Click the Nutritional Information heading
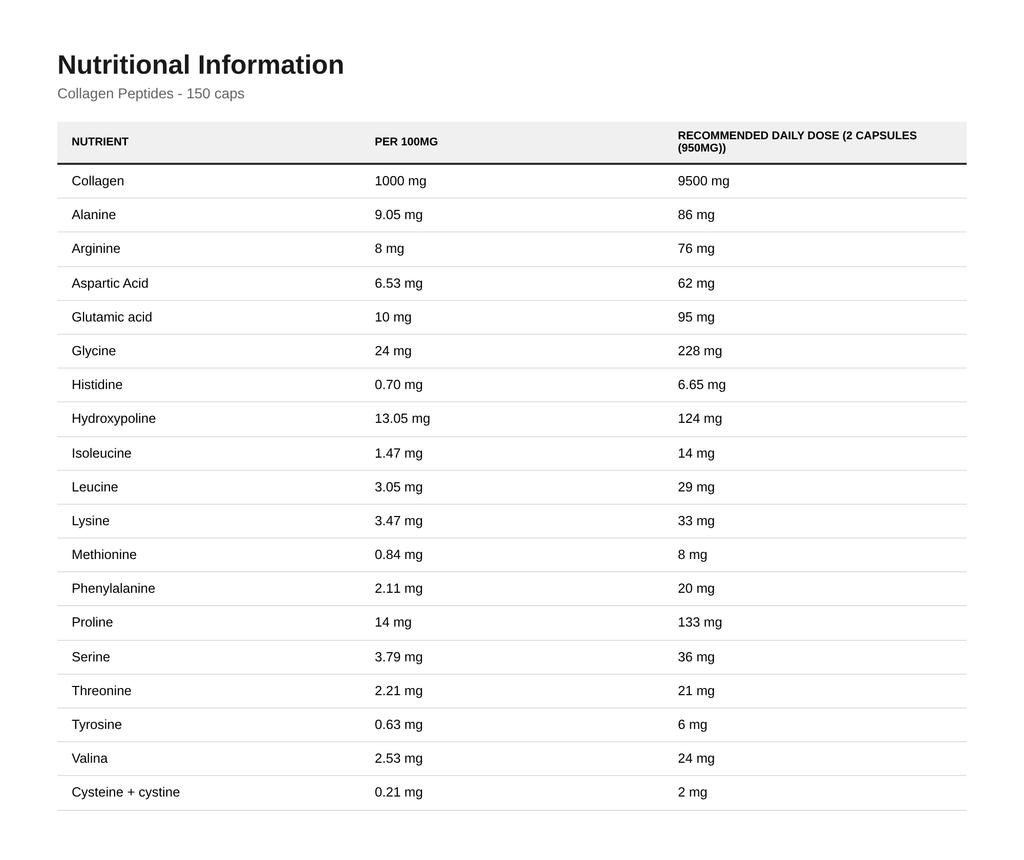The image size is (1024, 860). (200, 65)
